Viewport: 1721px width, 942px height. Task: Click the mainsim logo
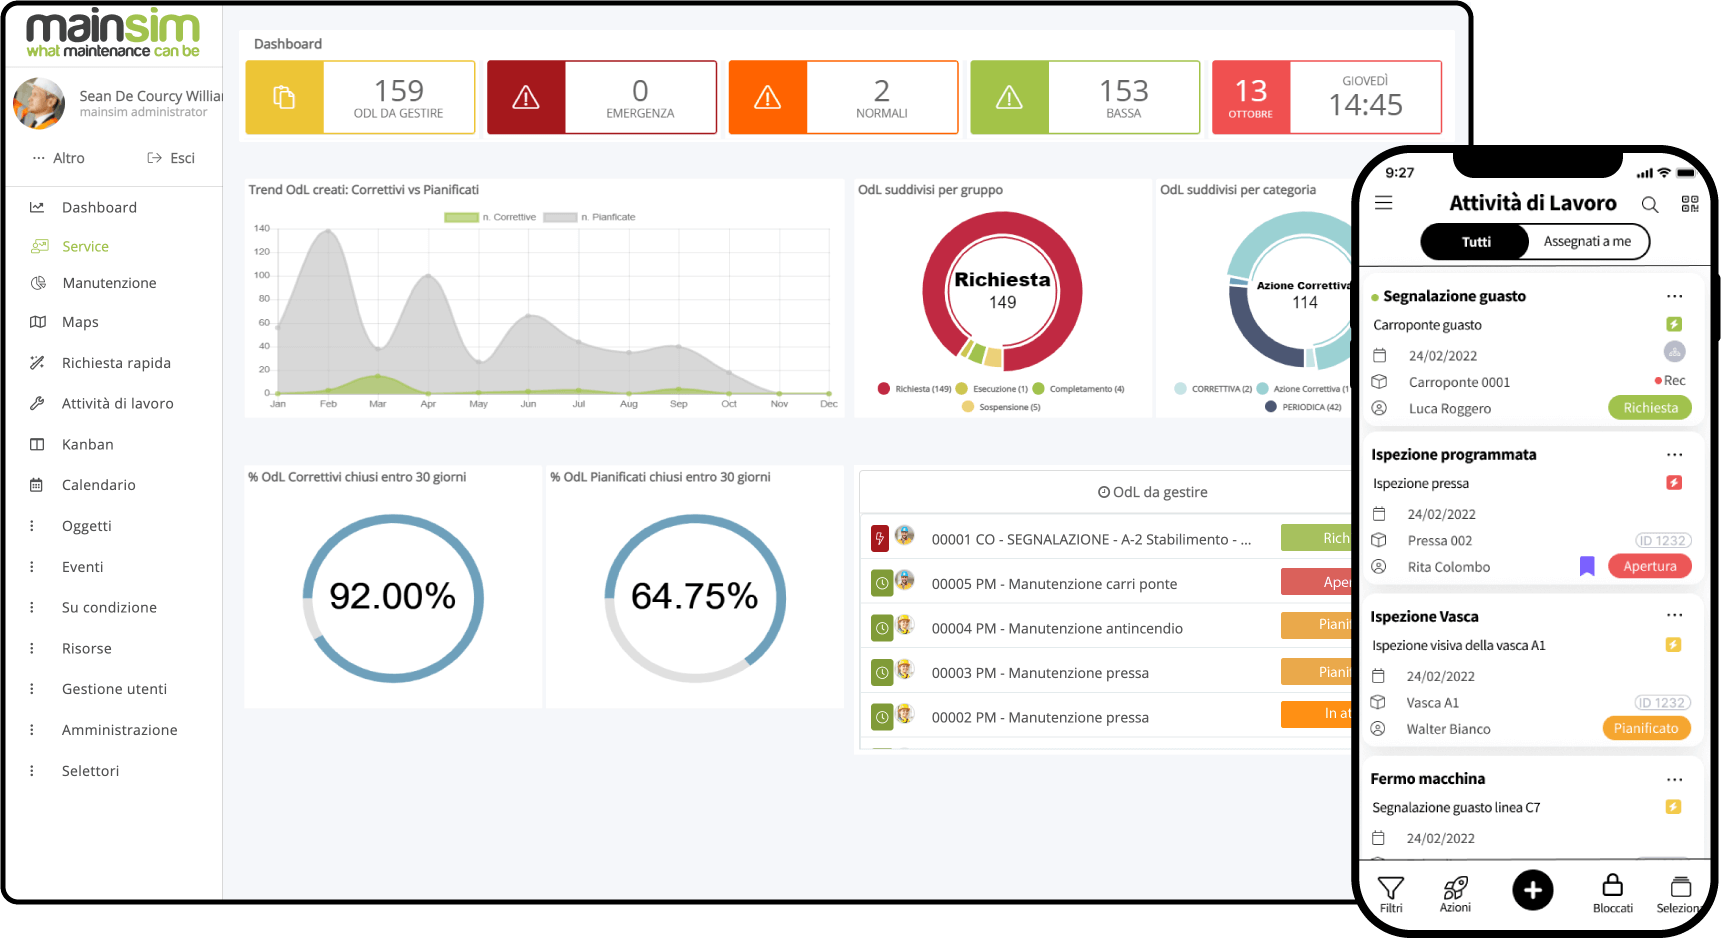coord(112,34)
